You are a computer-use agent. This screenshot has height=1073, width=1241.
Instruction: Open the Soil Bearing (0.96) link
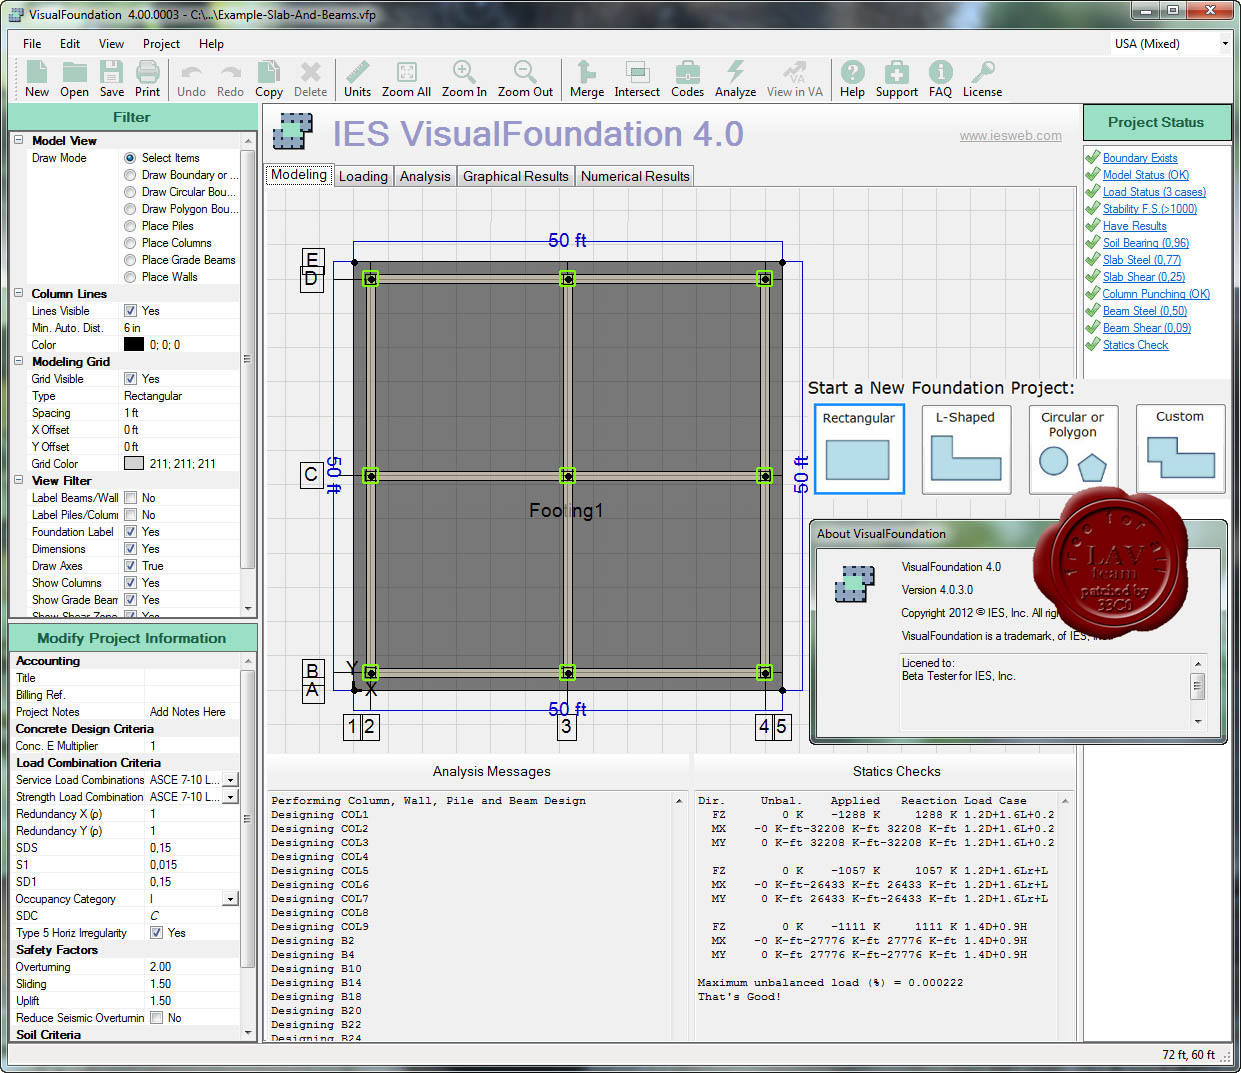click(1146, 243)
